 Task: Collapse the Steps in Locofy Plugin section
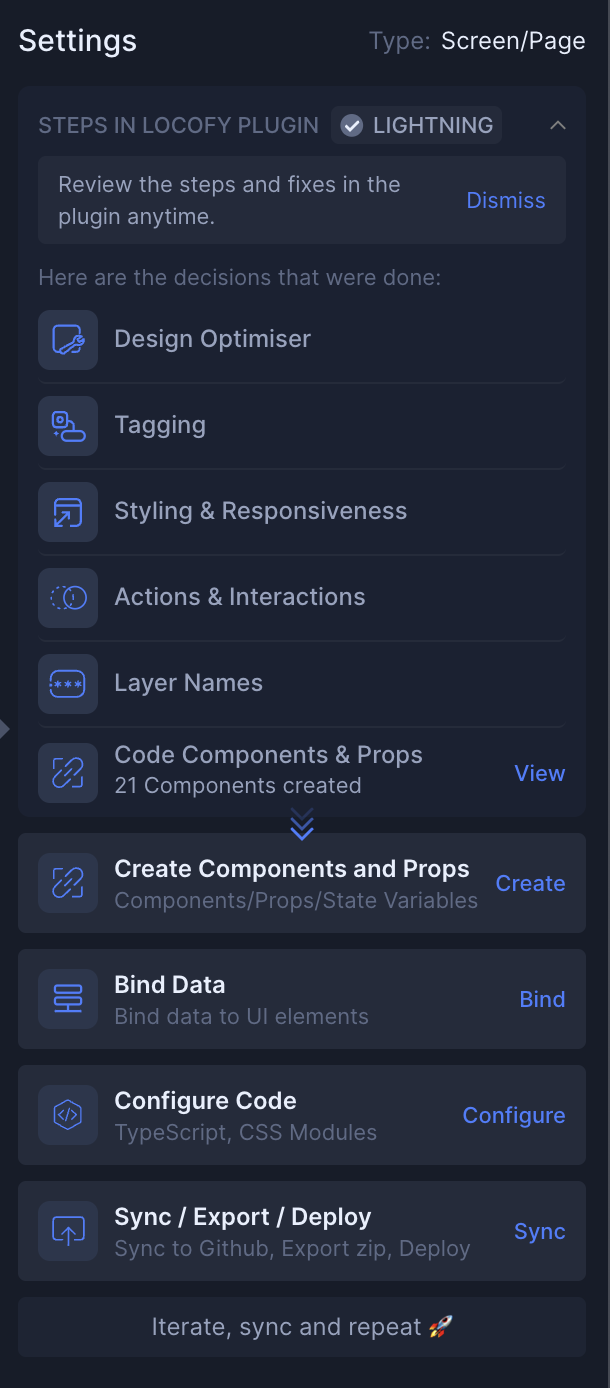click(558, 126)
